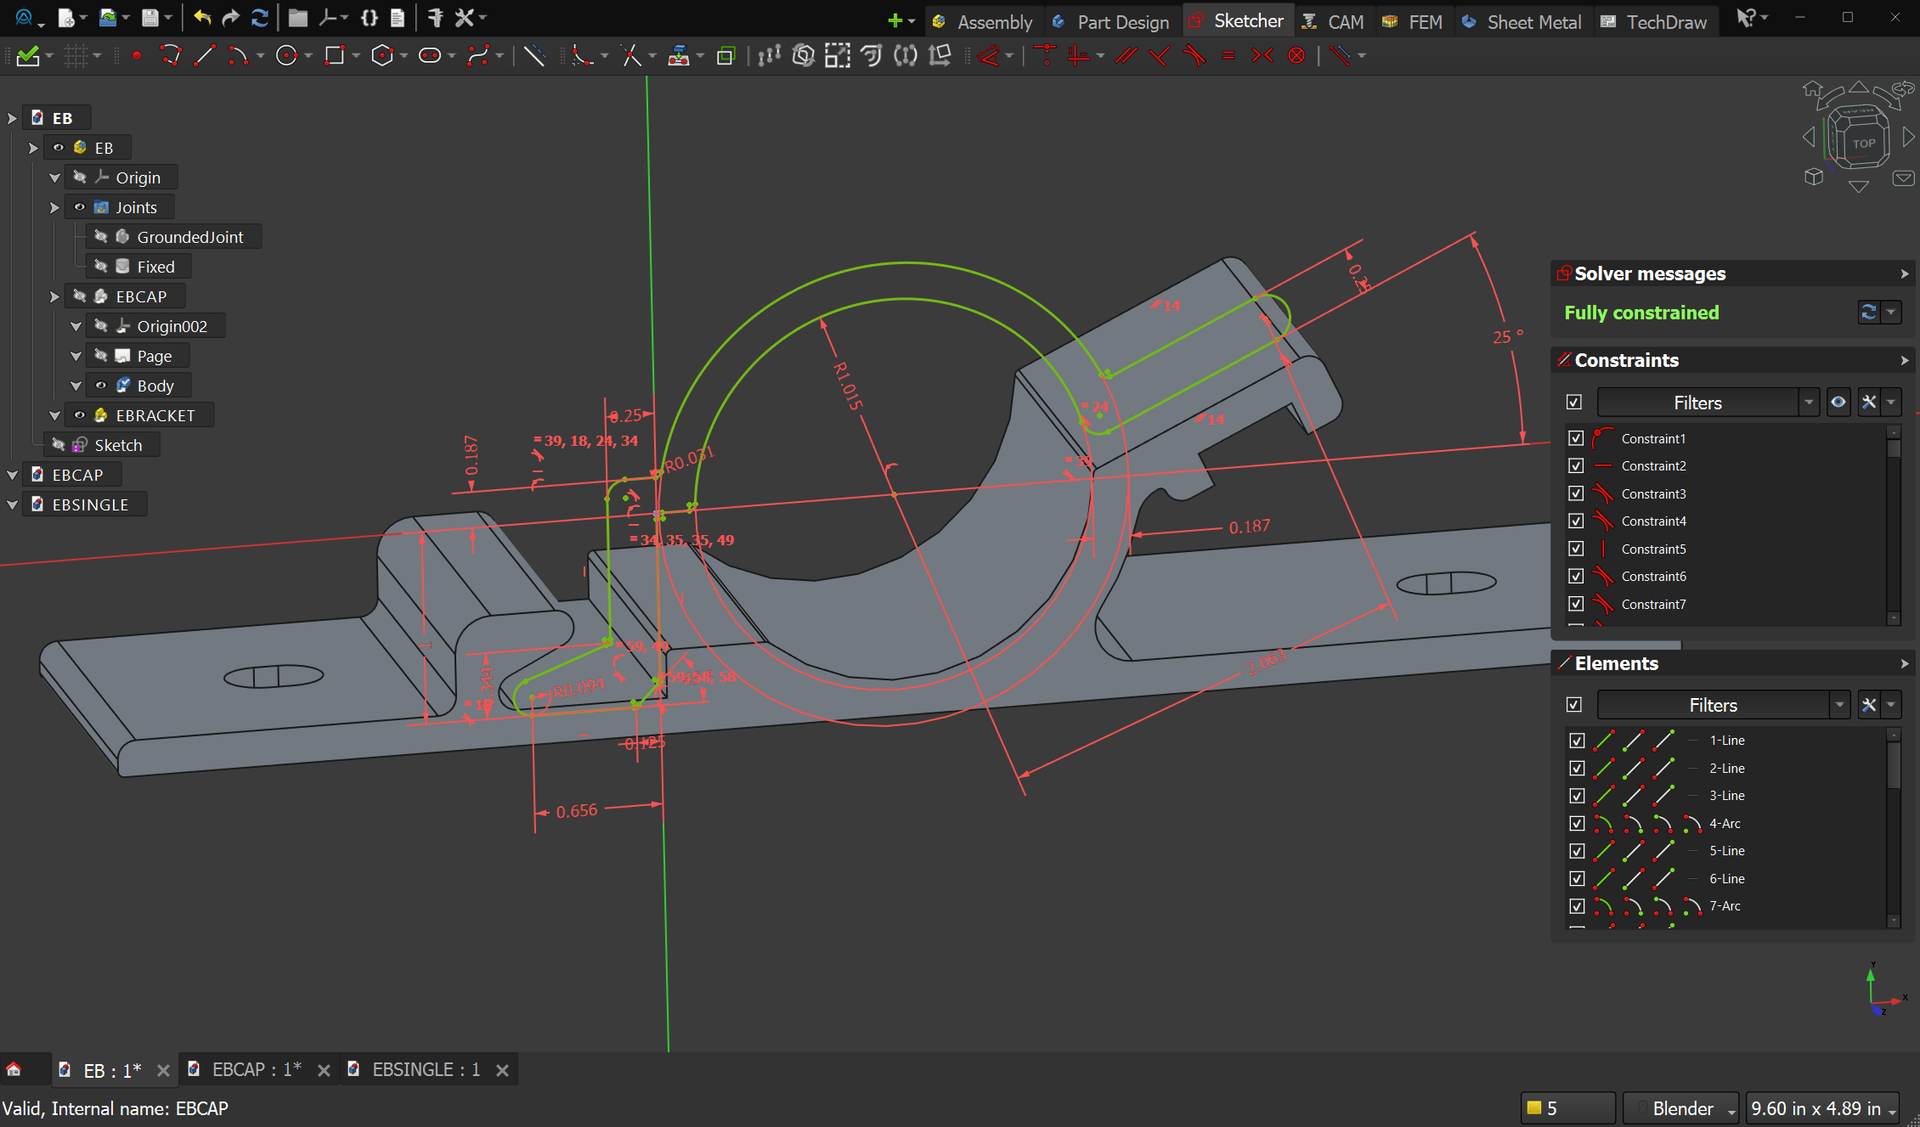Screen dimensions: 1920x1127
Task: Open the Constraints Filters dropdown
Action: point(1808,403)
